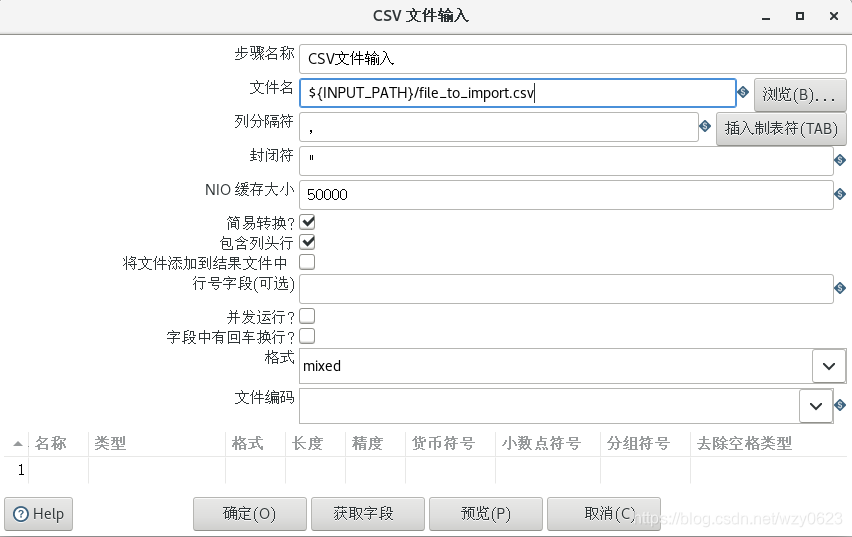Click the 插入制表符(TAB) button
This screenshot has width=852, height=537.
[x=781, y=129]
